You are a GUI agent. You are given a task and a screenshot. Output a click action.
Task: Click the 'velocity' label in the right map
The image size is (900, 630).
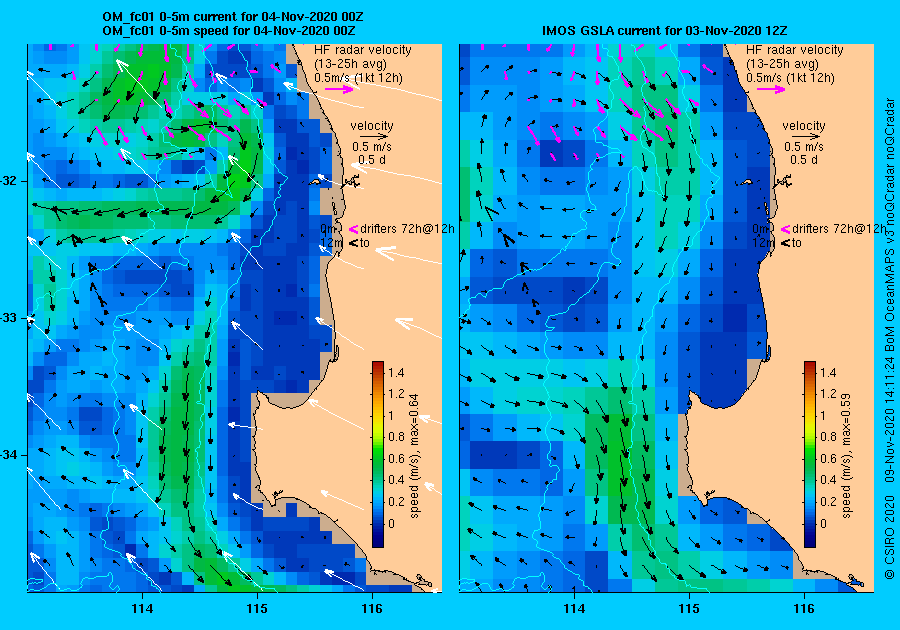pos(804,126)
